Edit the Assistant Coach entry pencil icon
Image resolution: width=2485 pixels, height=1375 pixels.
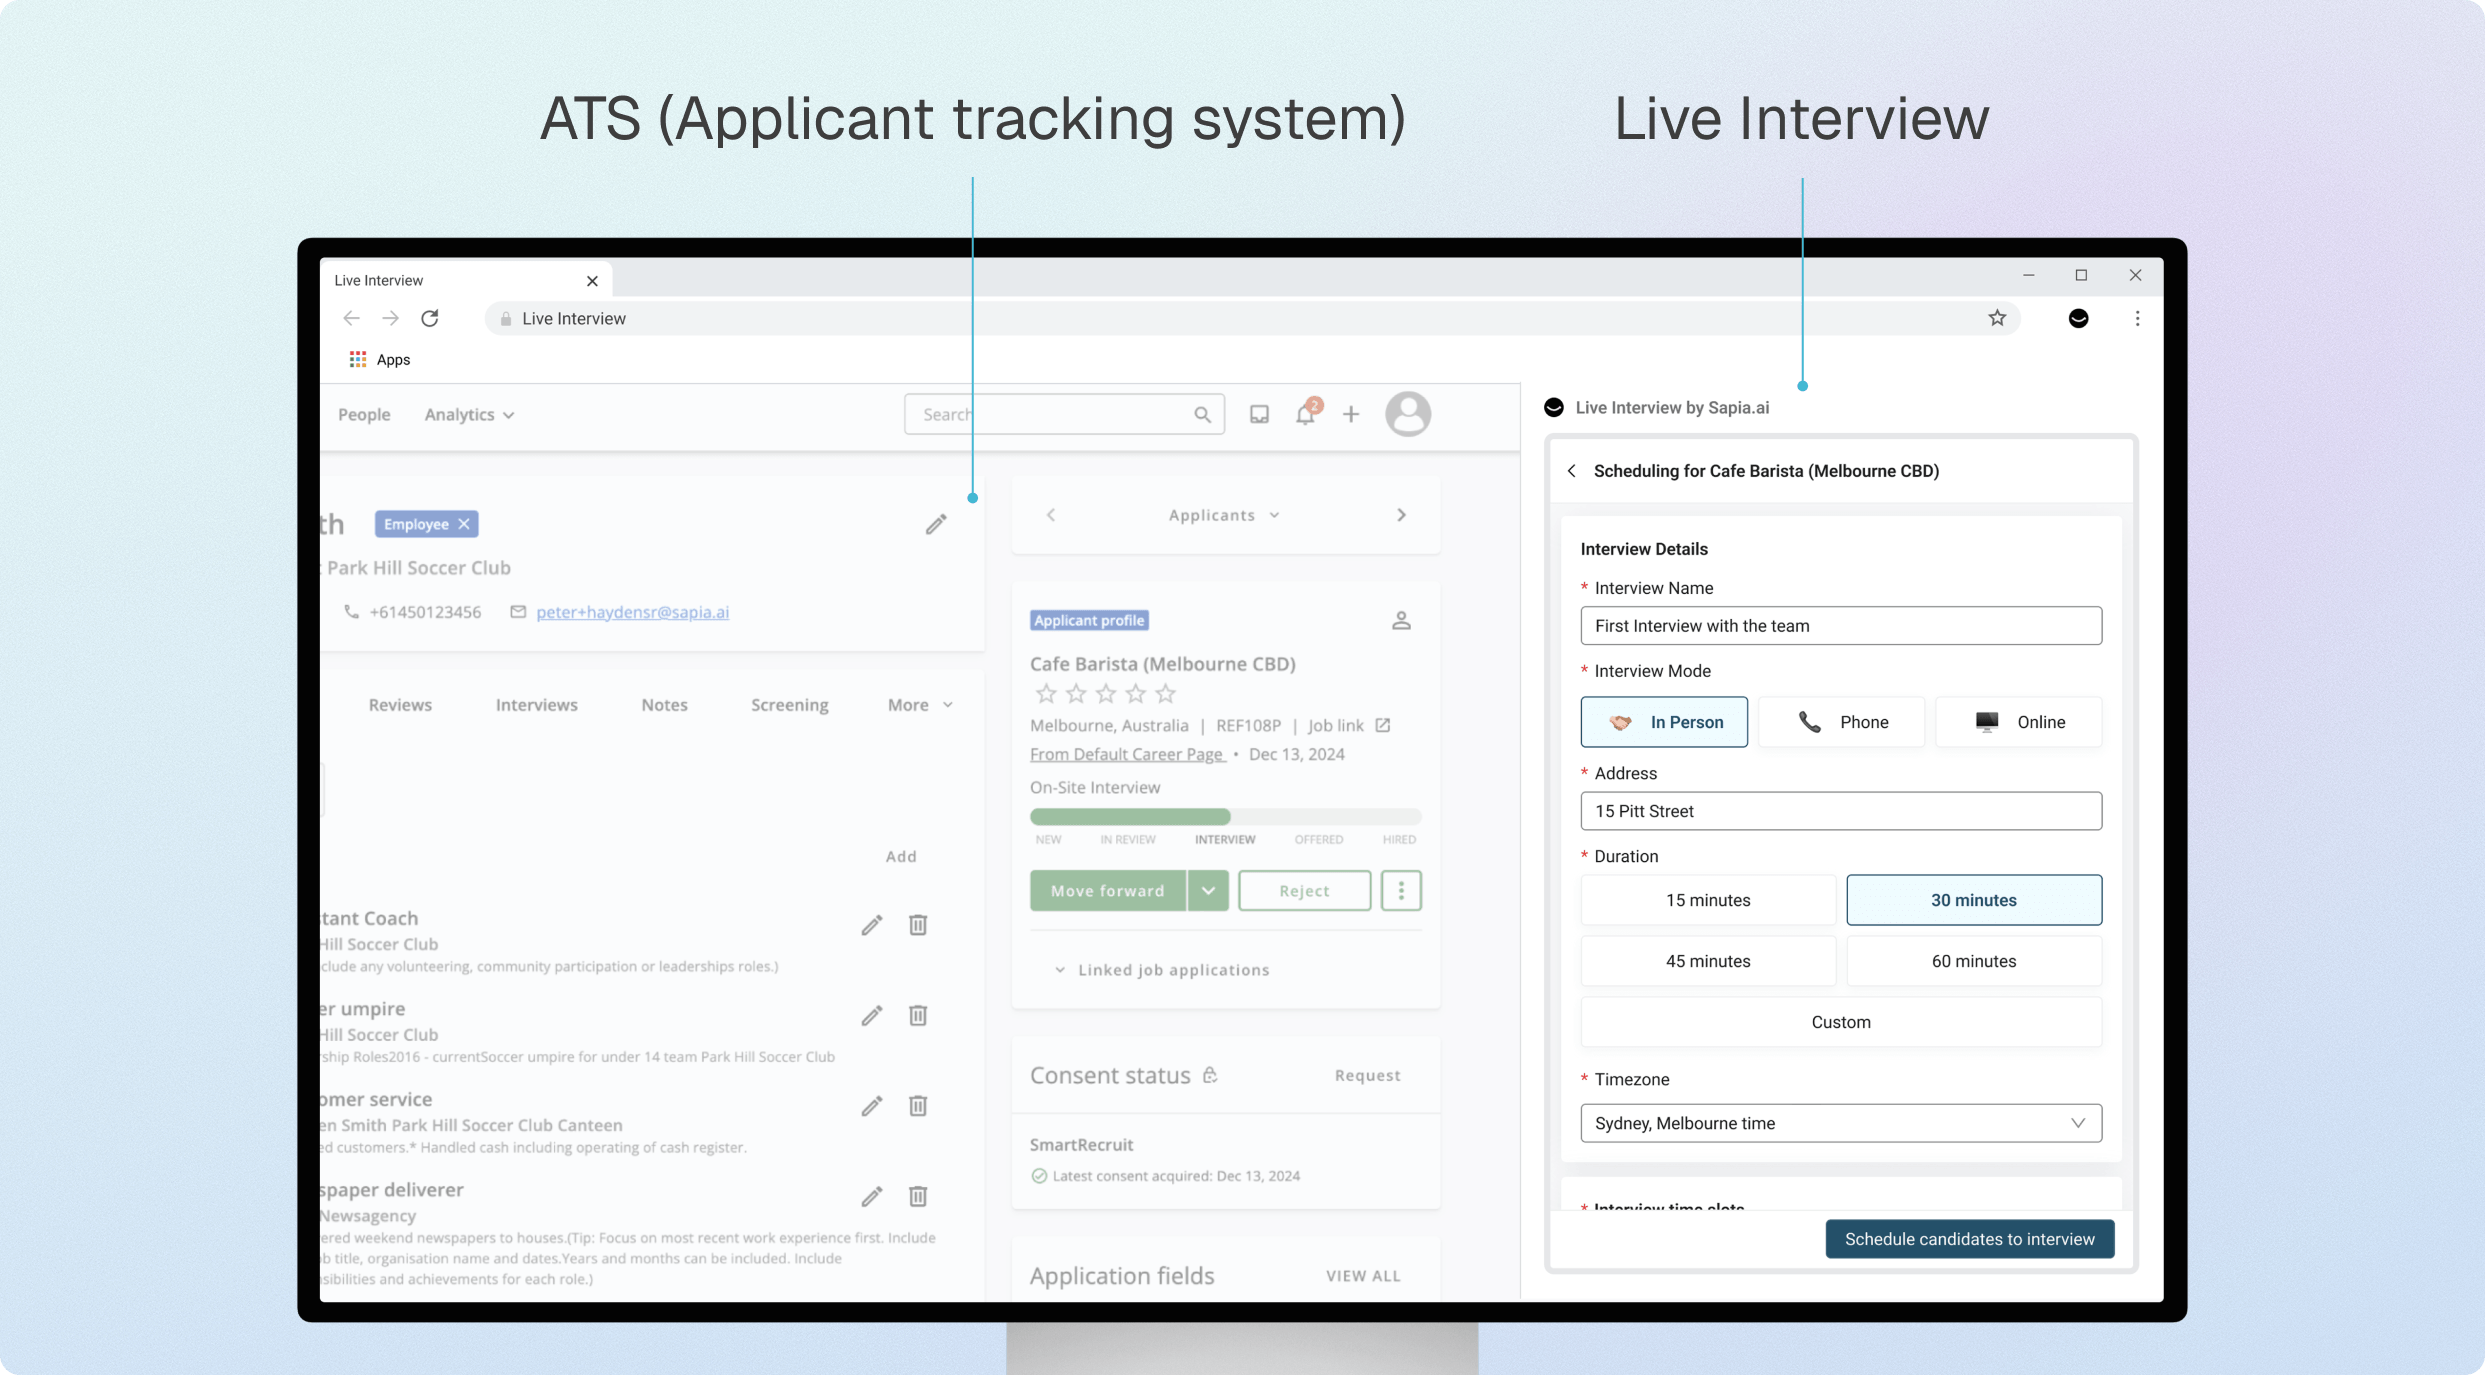click(x=872, y=925)
